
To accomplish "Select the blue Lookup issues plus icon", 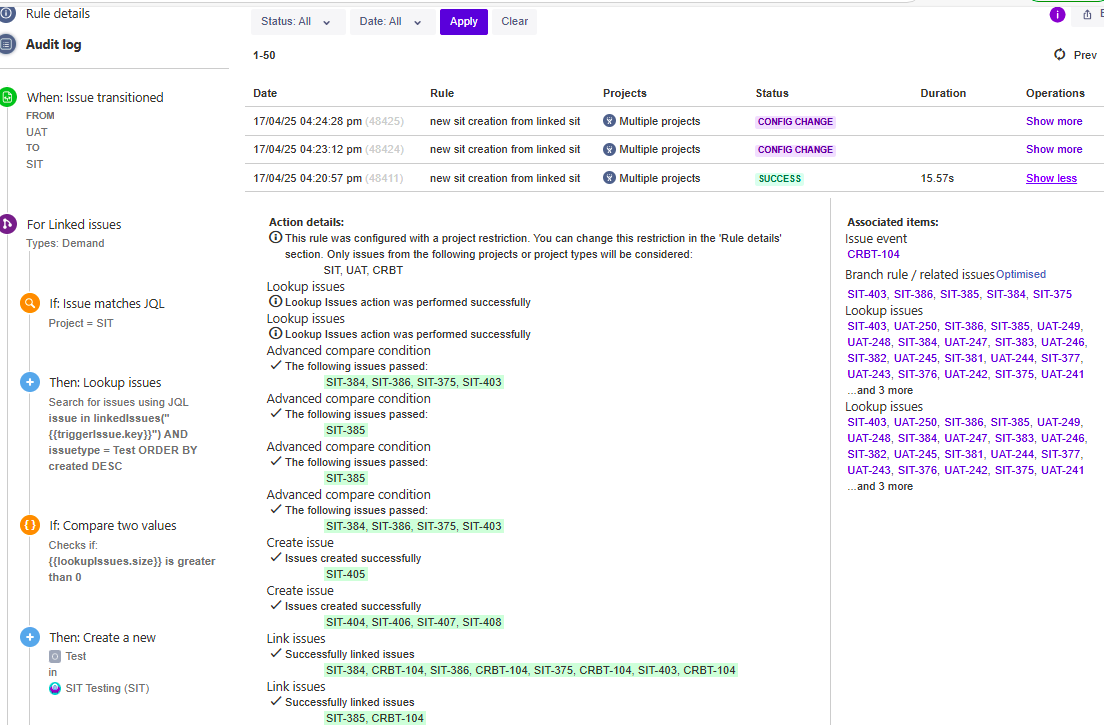I will [30, 382].
